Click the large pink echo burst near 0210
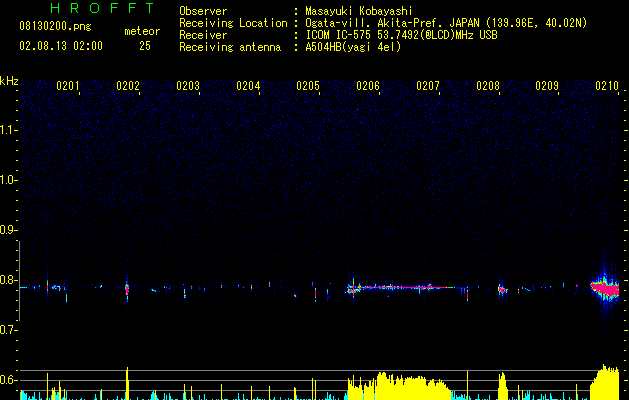Image resolution: width=629 pixels, height=400 pixels. click(605, 289)
